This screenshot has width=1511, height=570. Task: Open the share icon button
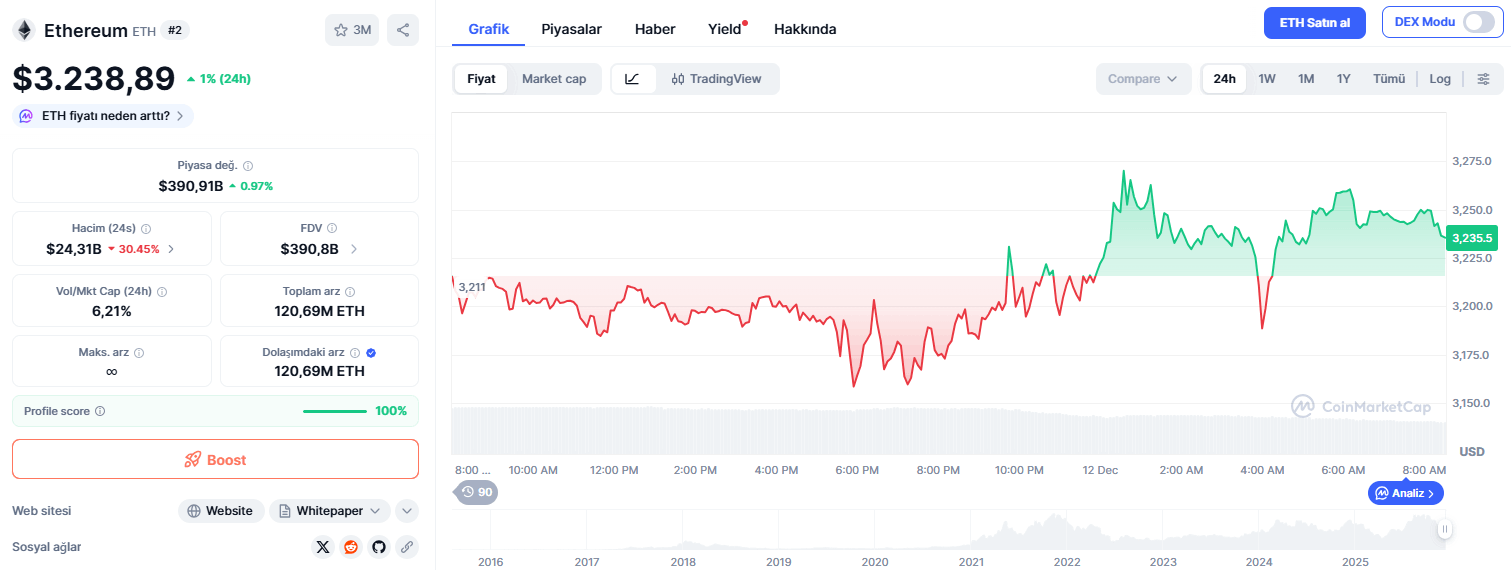pyautogui.click(x=403, y=30)
